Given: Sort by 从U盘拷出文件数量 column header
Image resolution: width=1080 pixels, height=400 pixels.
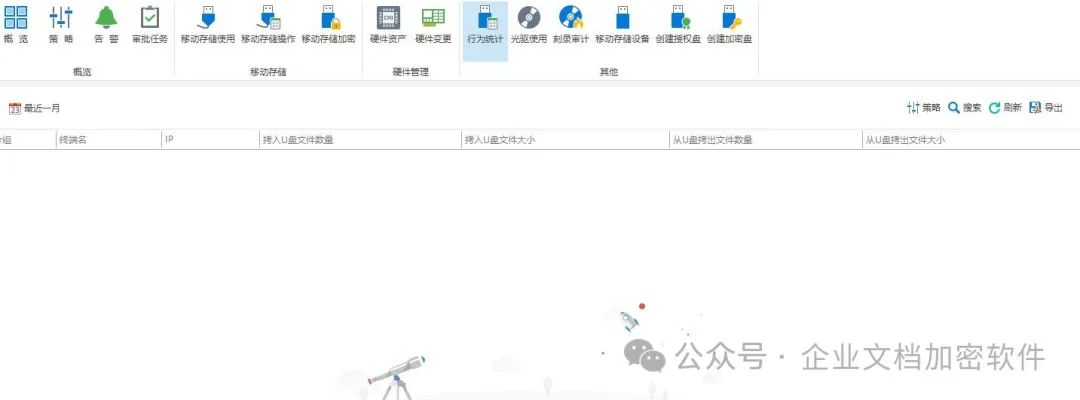Looking at the screenshot, I should 765,140.
